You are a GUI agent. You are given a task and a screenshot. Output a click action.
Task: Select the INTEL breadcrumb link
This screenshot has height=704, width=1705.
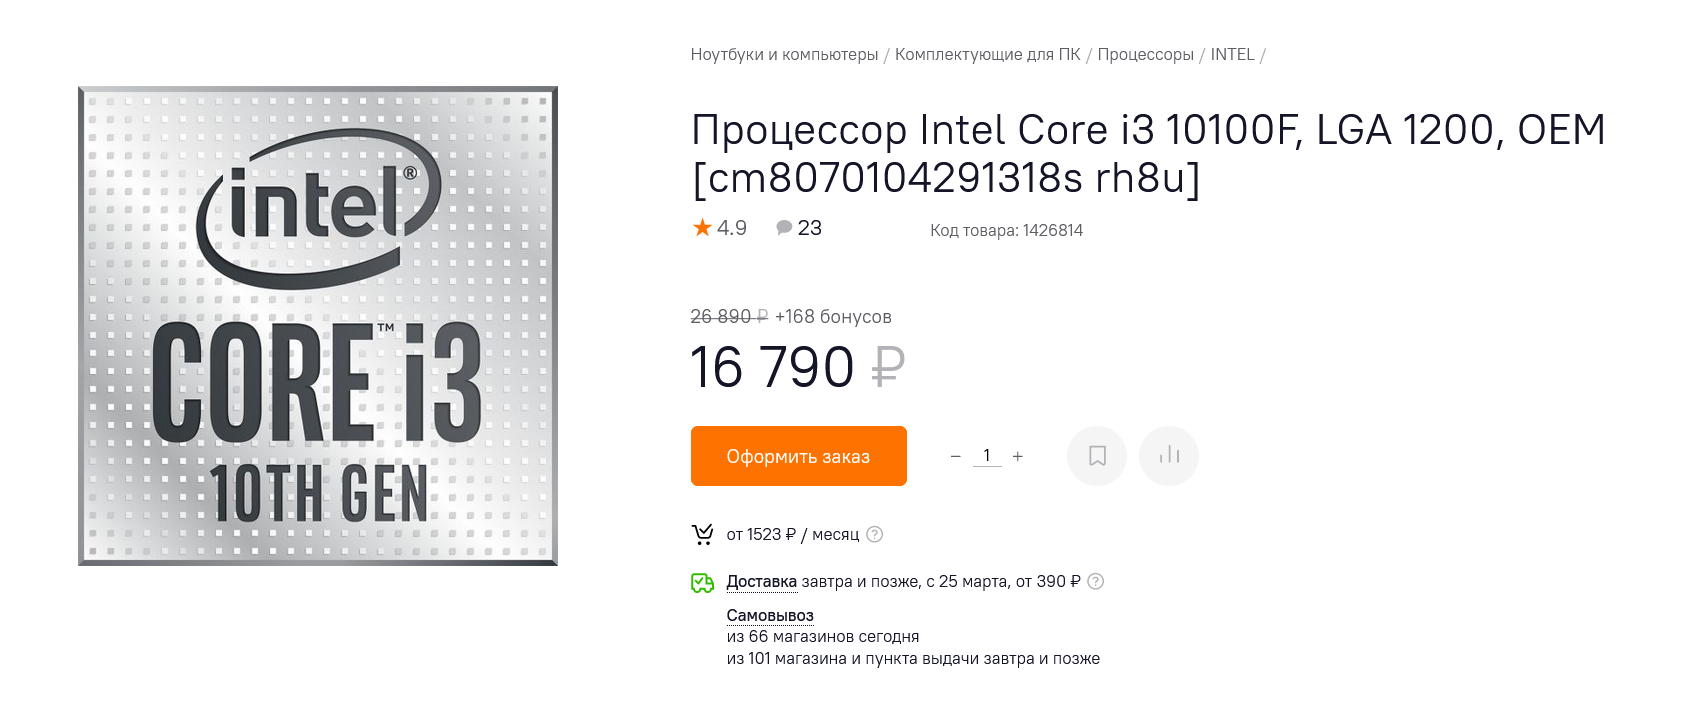1232,55
